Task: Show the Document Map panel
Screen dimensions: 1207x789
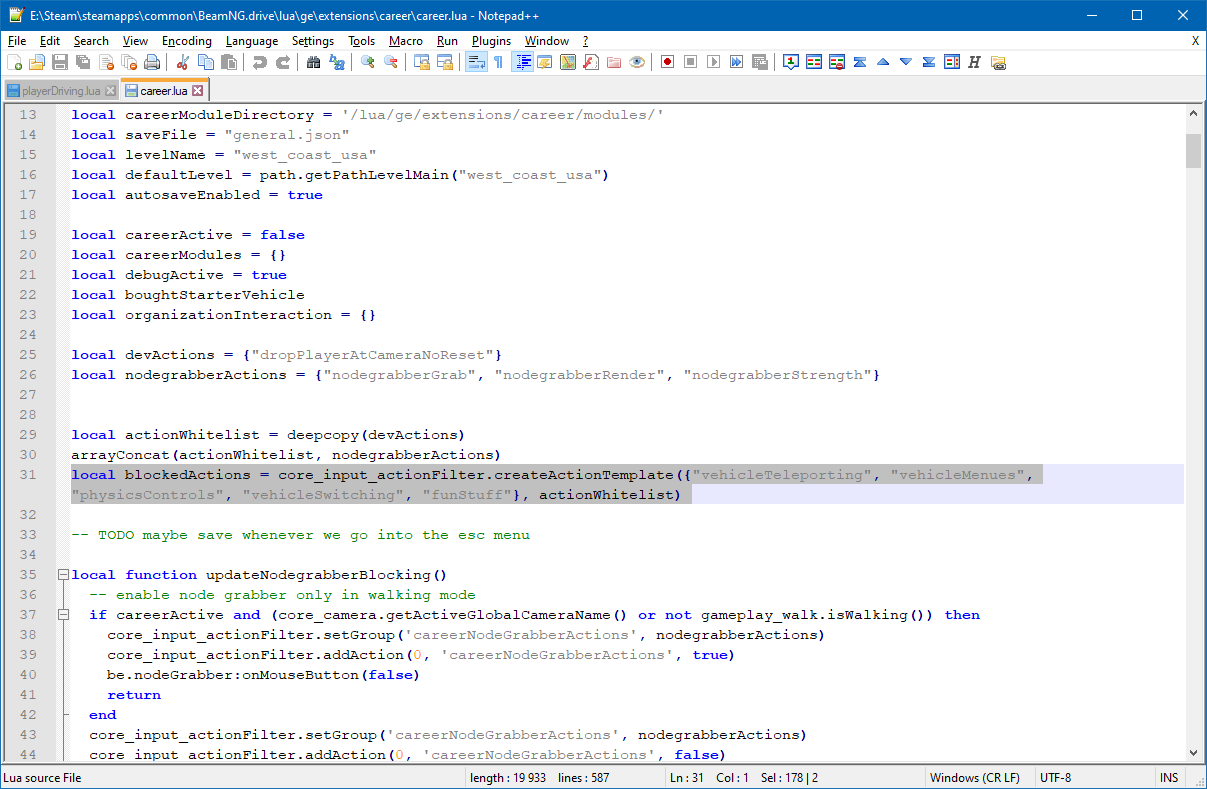Action: [568, 62]
